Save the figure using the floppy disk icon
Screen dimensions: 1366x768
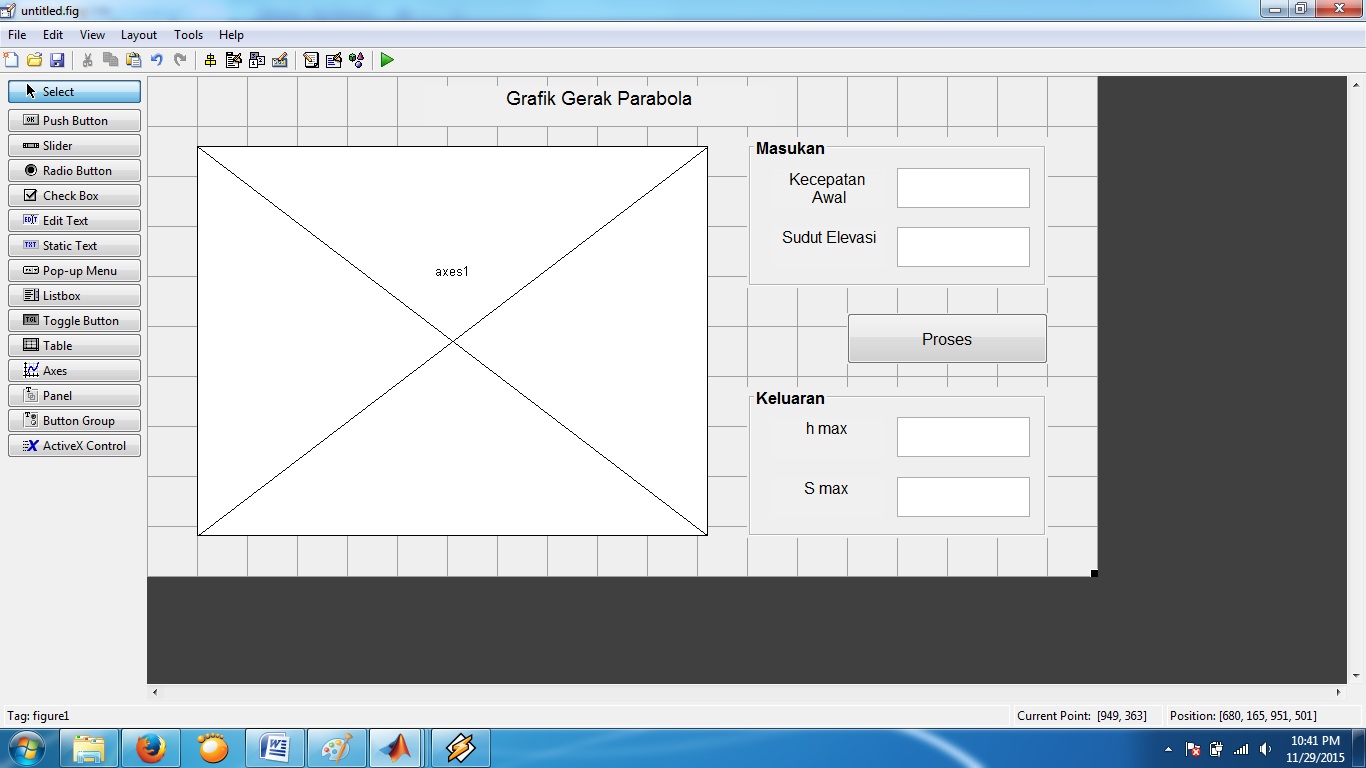(57, 60)
